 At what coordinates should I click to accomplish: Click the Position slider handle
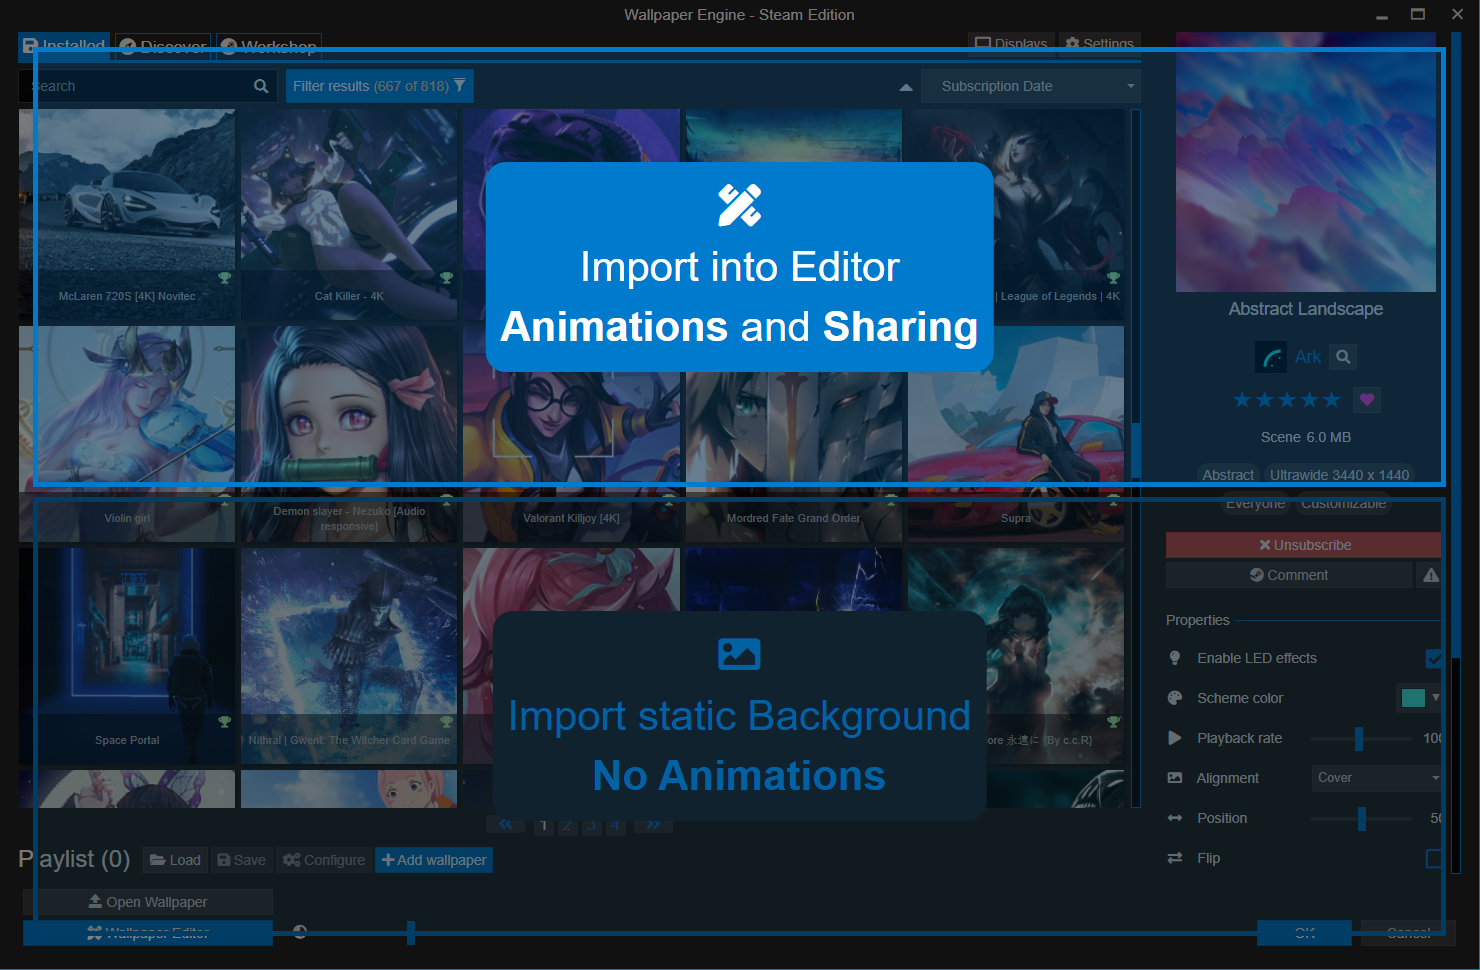(x=1361, y=818)
